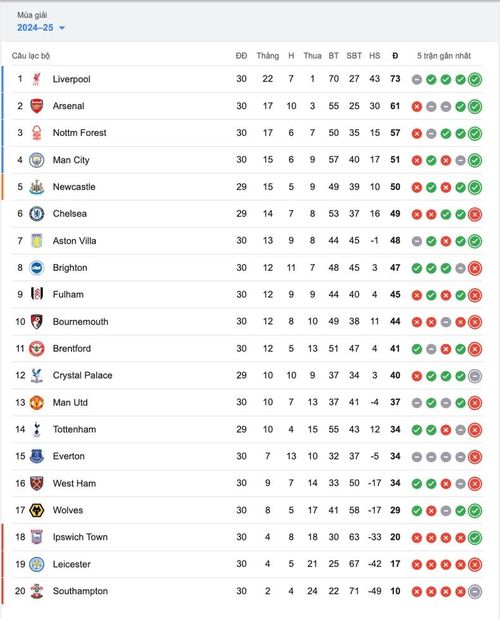This screenshot has height=619, width=500.
Task: Click the Man City club crest
Action: (37, 160)
